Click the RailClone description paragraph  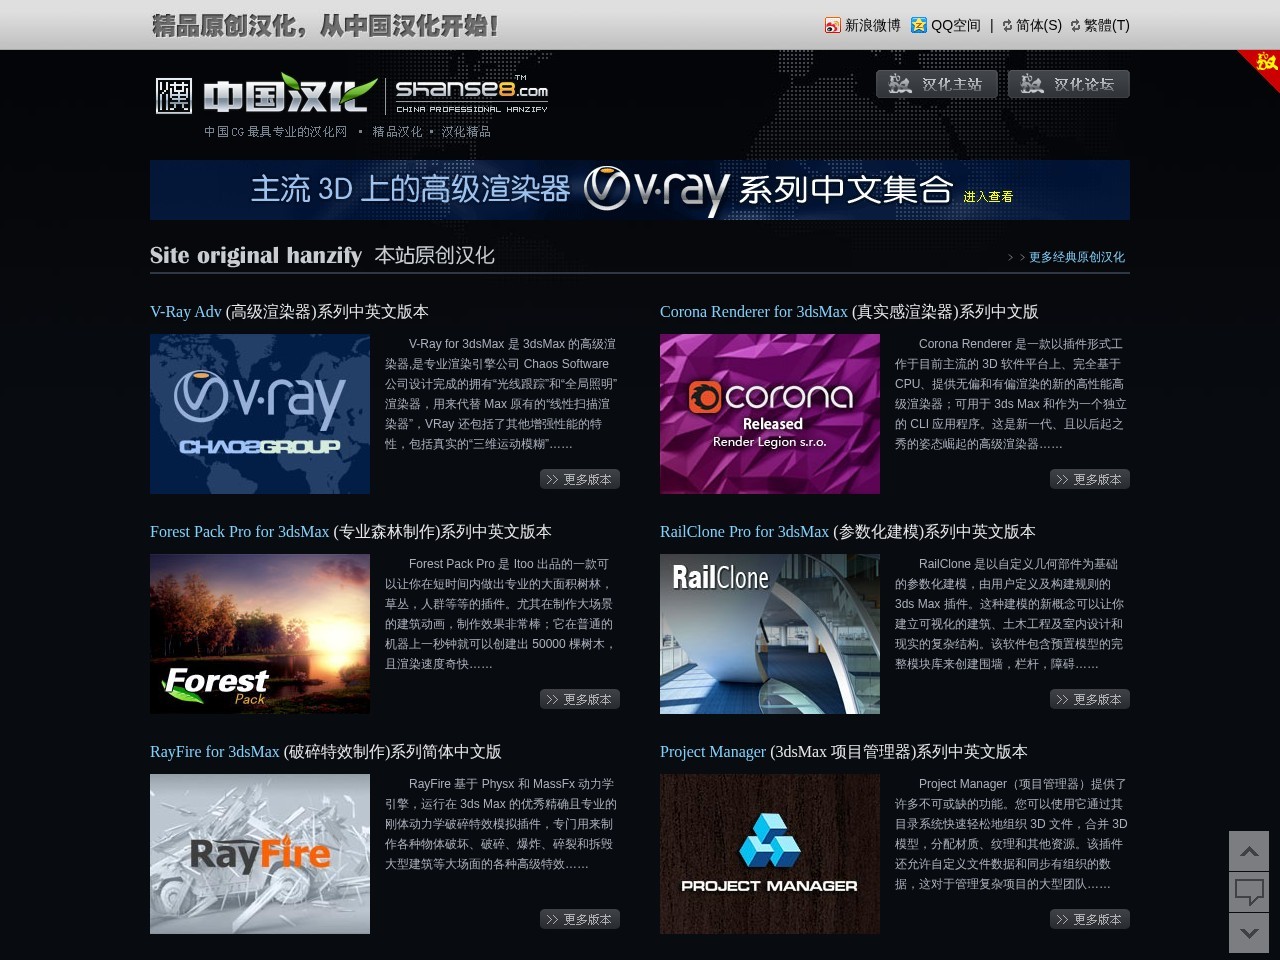[x=1011, y=614]
